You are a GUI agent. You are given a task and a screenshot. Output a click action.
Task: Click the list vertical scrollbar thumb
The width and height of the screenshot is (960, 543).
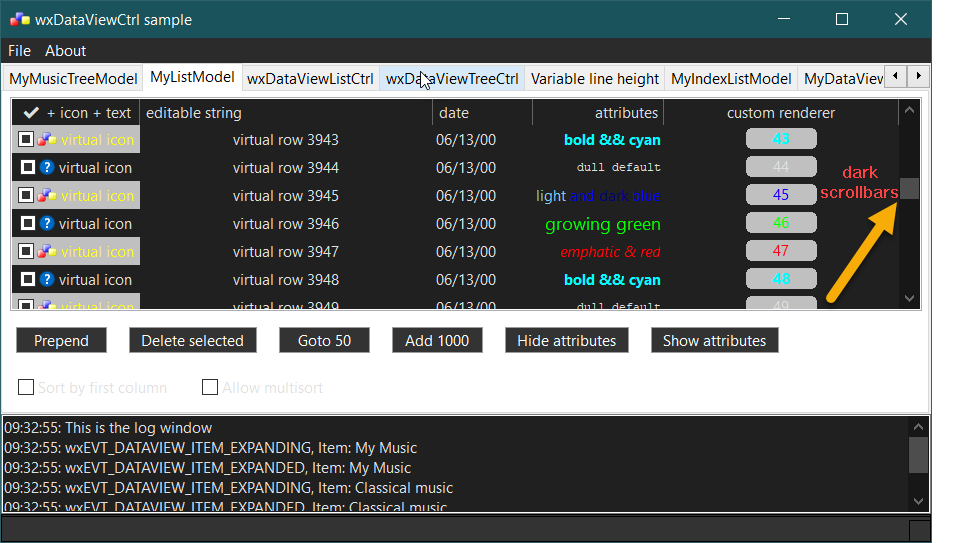pos(909,189)
